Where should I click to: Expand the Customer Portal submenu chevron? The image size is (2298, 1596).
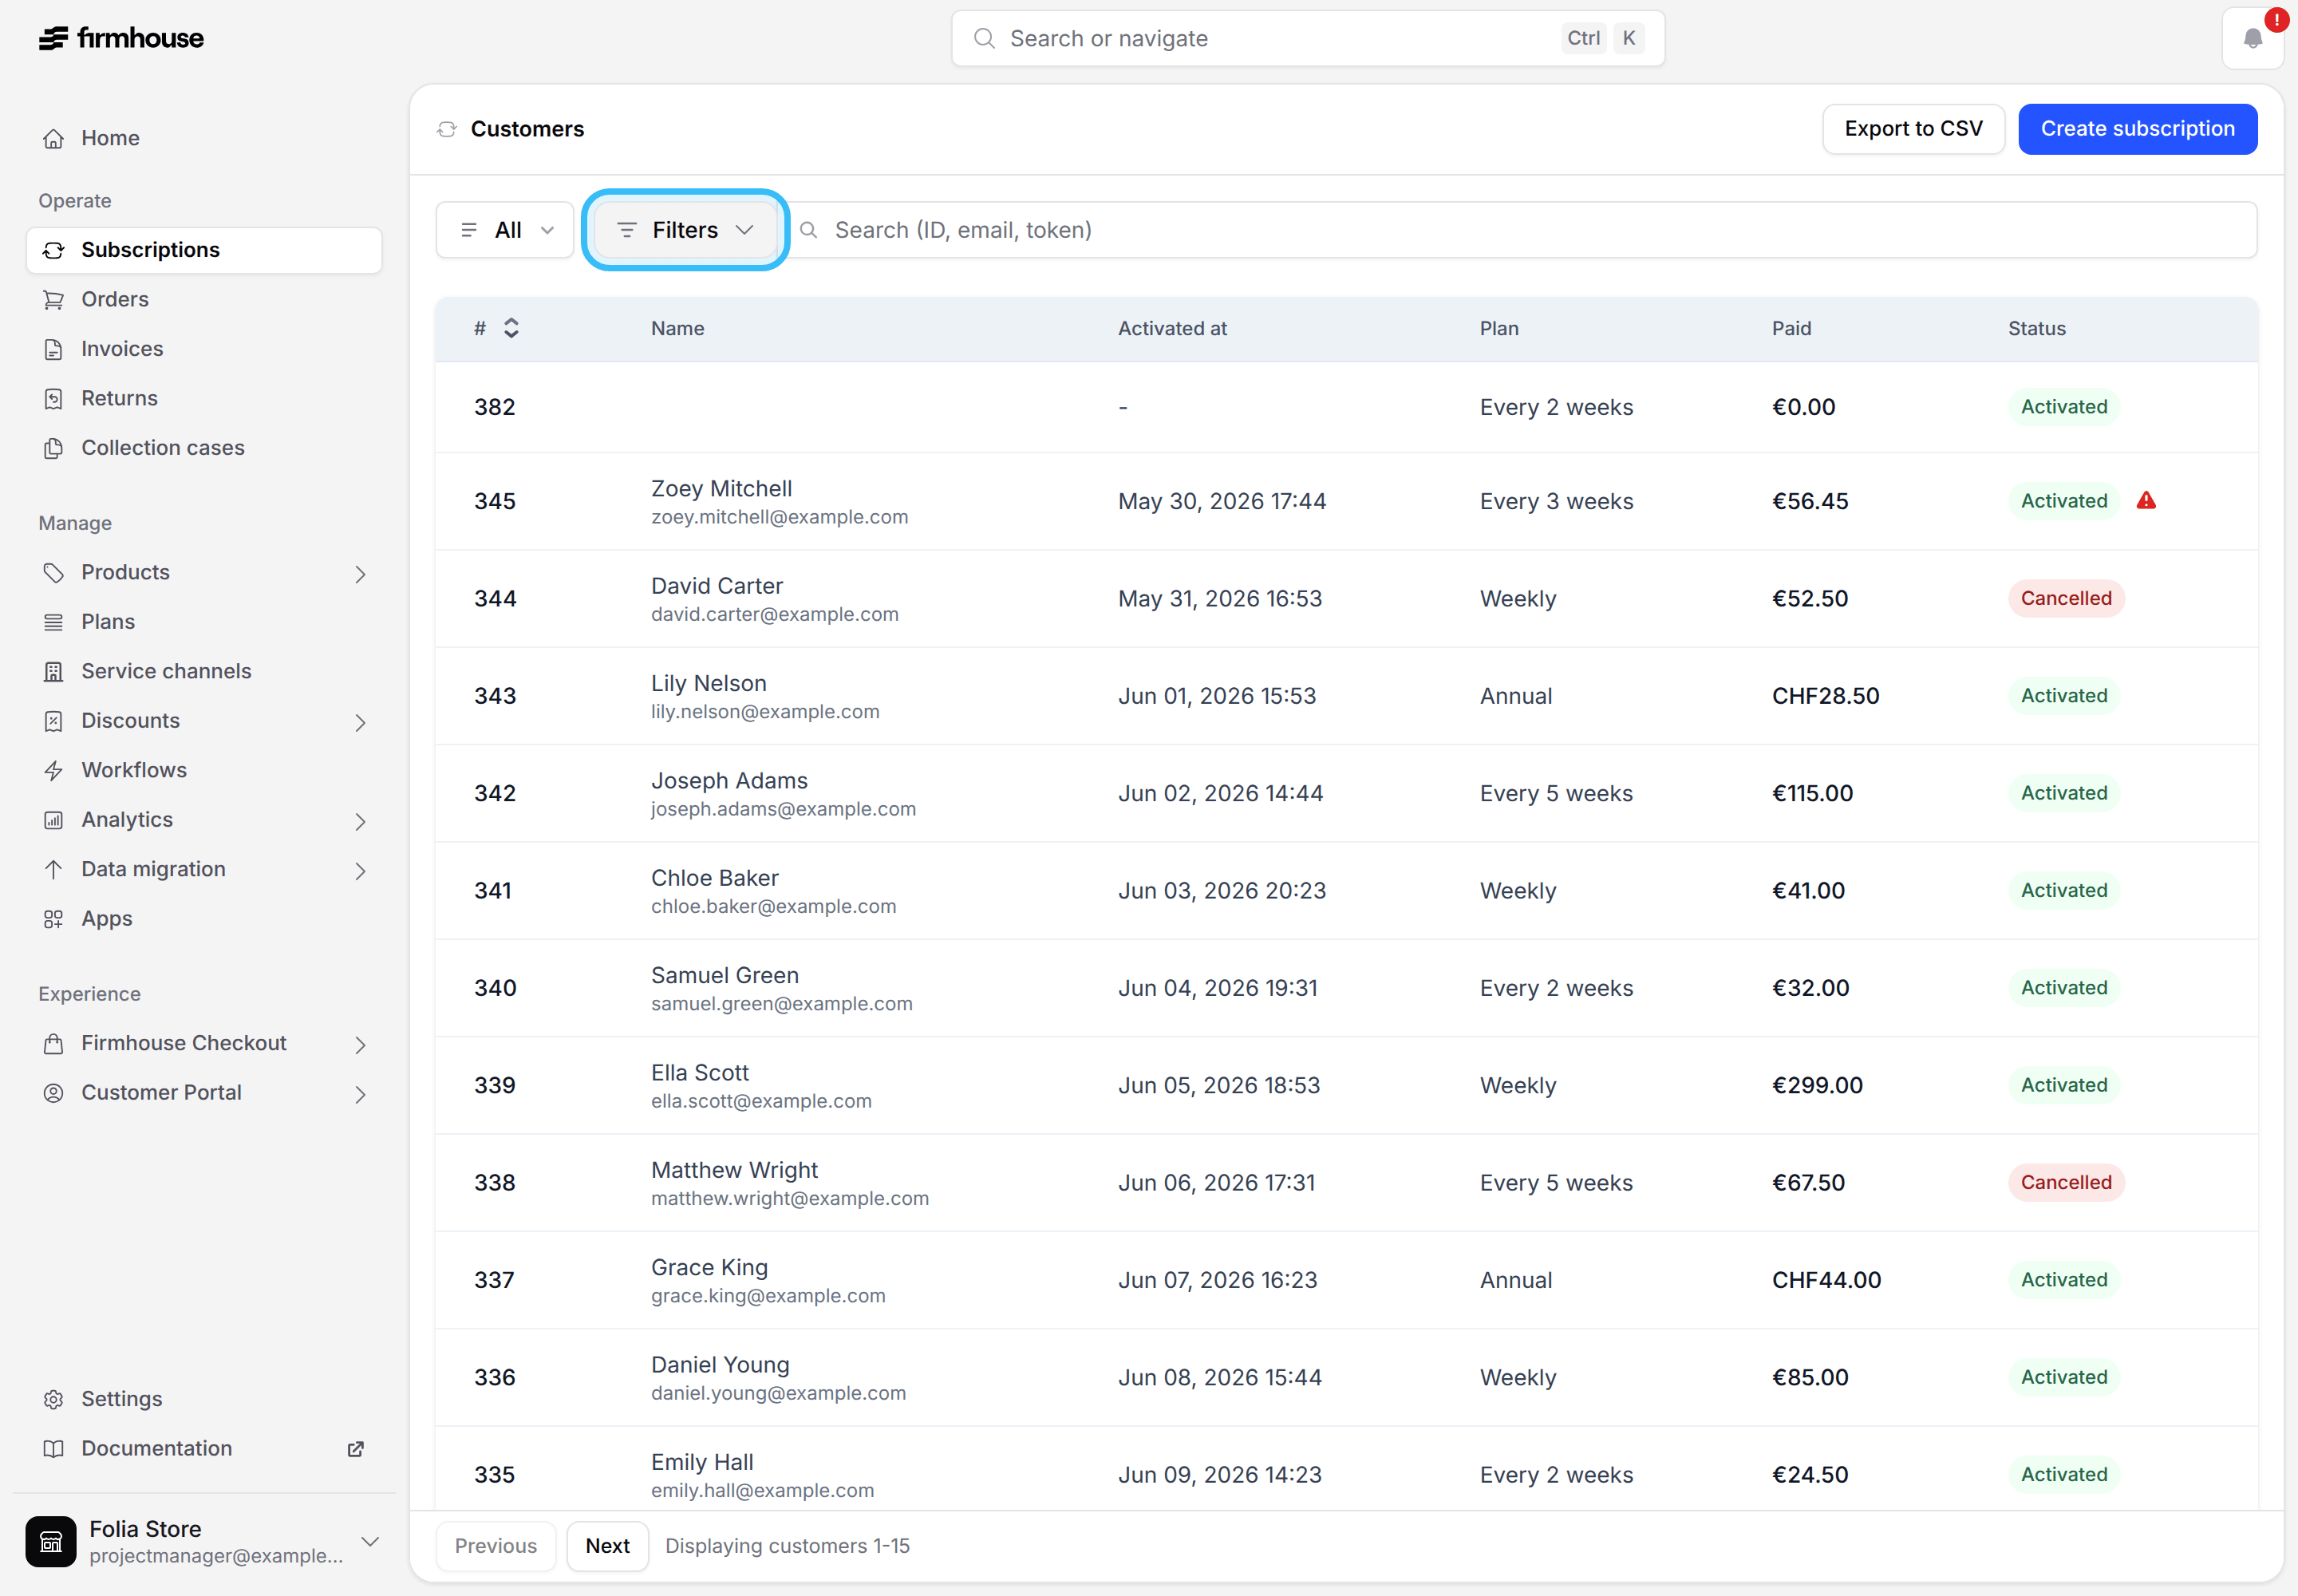(360, 1095)
